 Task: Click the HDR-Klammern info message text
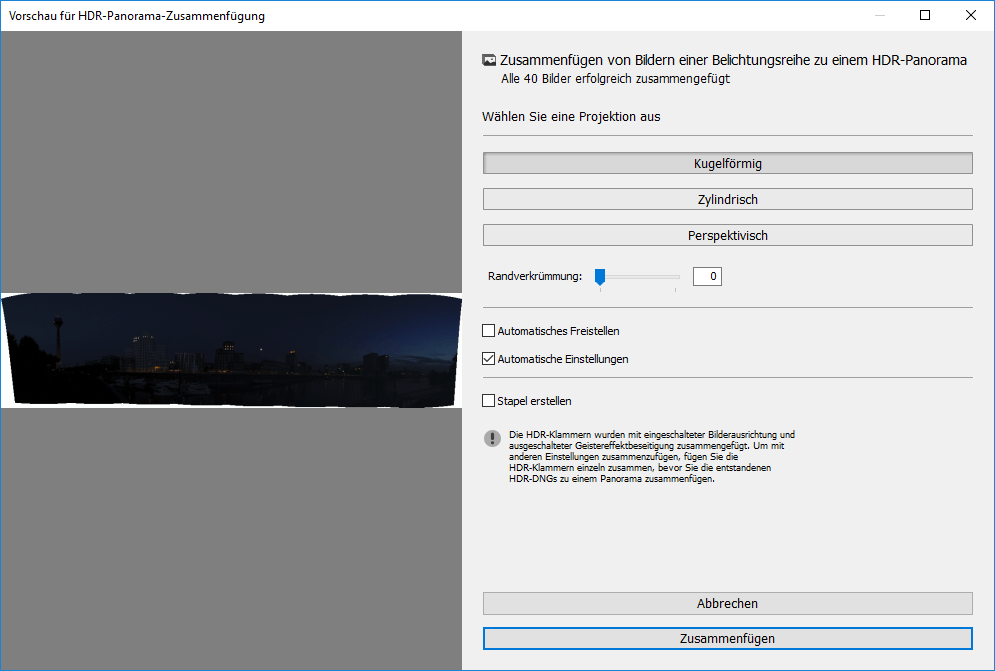coord(652,456)
